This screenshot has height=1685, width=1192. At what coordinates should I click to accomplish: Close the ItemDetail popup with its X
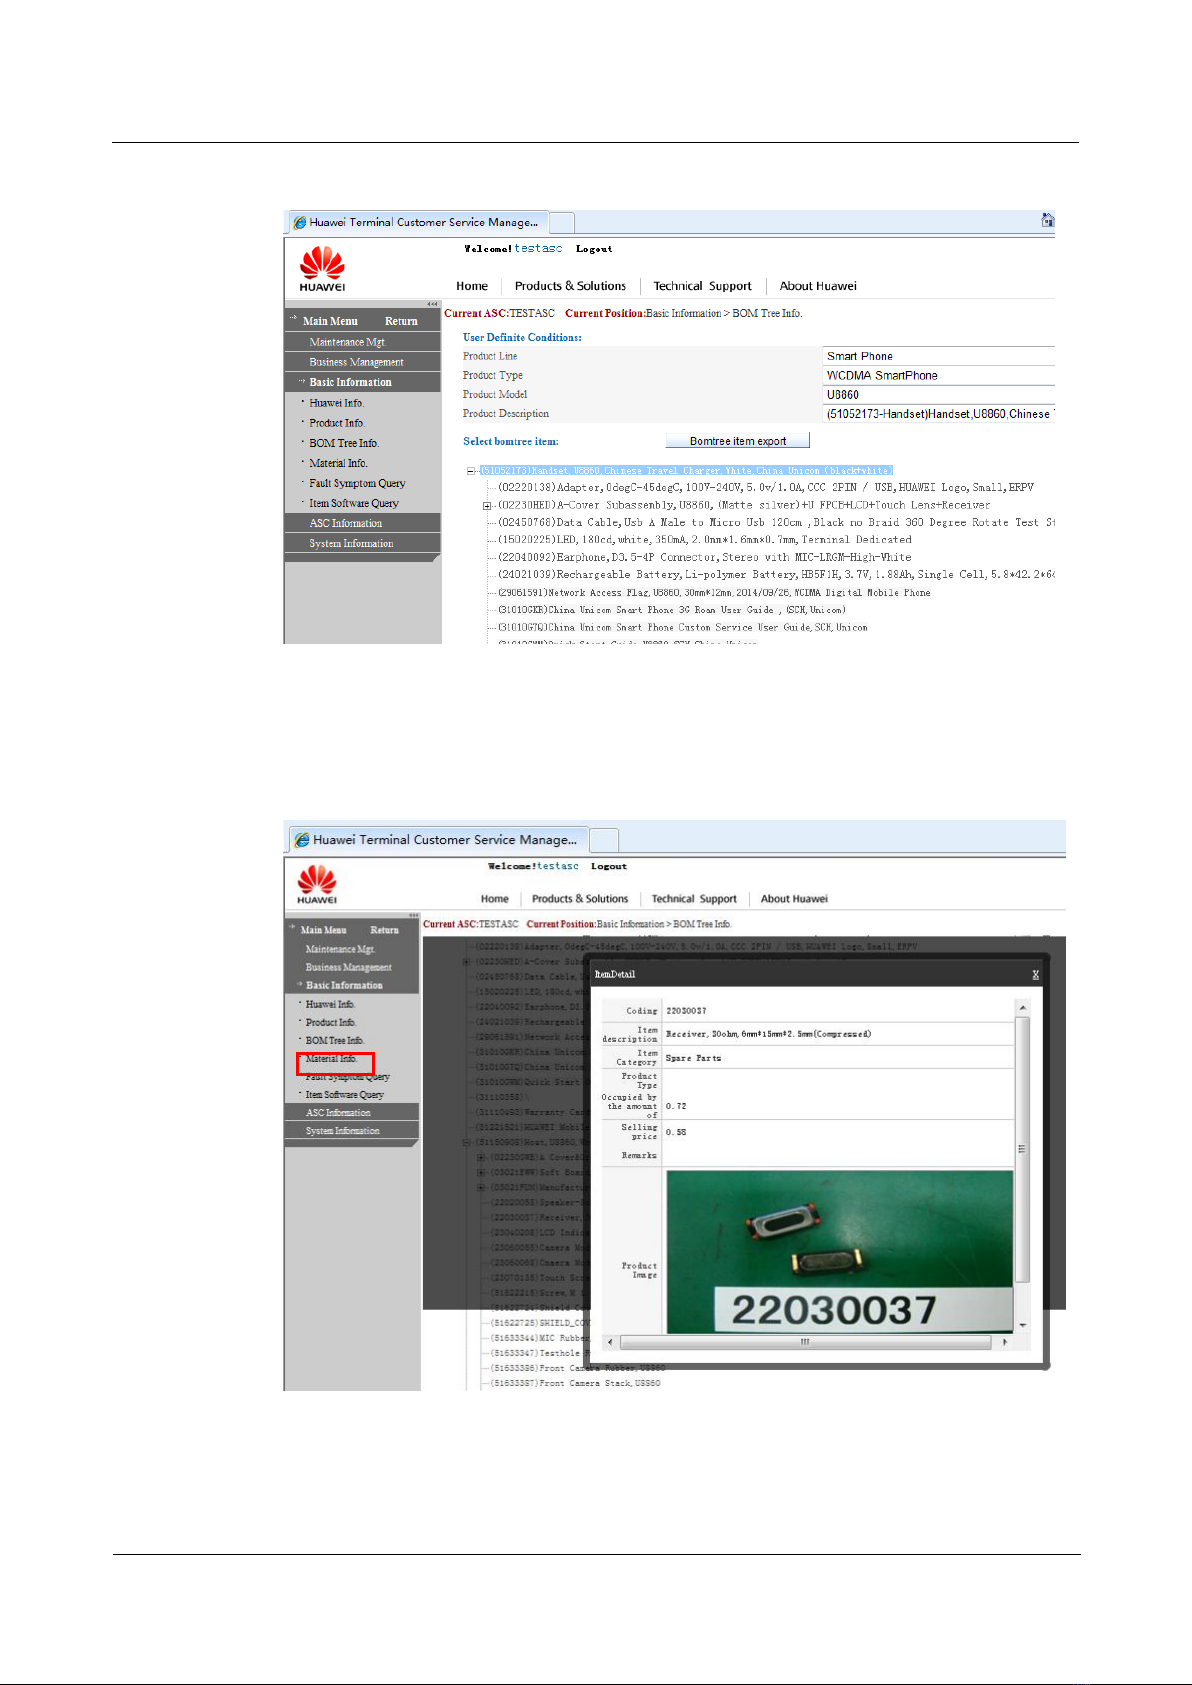[x=1035, y=974]
